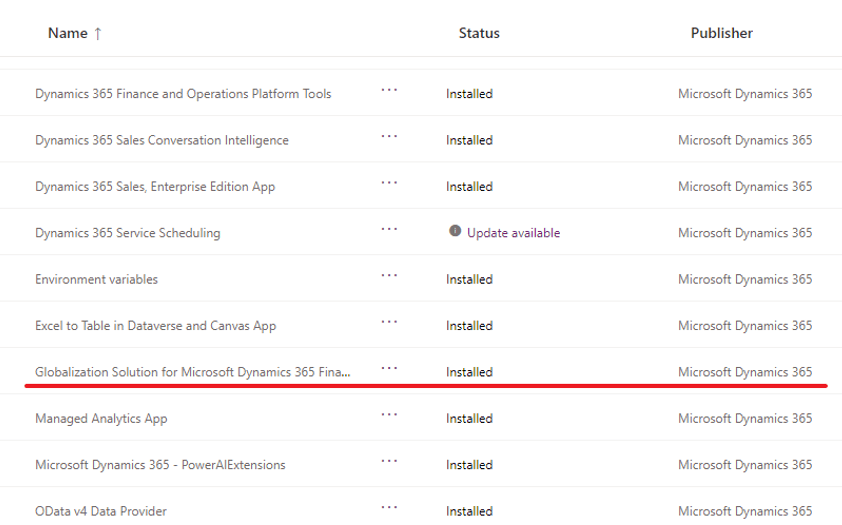
Task: Select Dynamics 365 Finance and Operations Platform Tools
Action: click(x=183, y=94)
